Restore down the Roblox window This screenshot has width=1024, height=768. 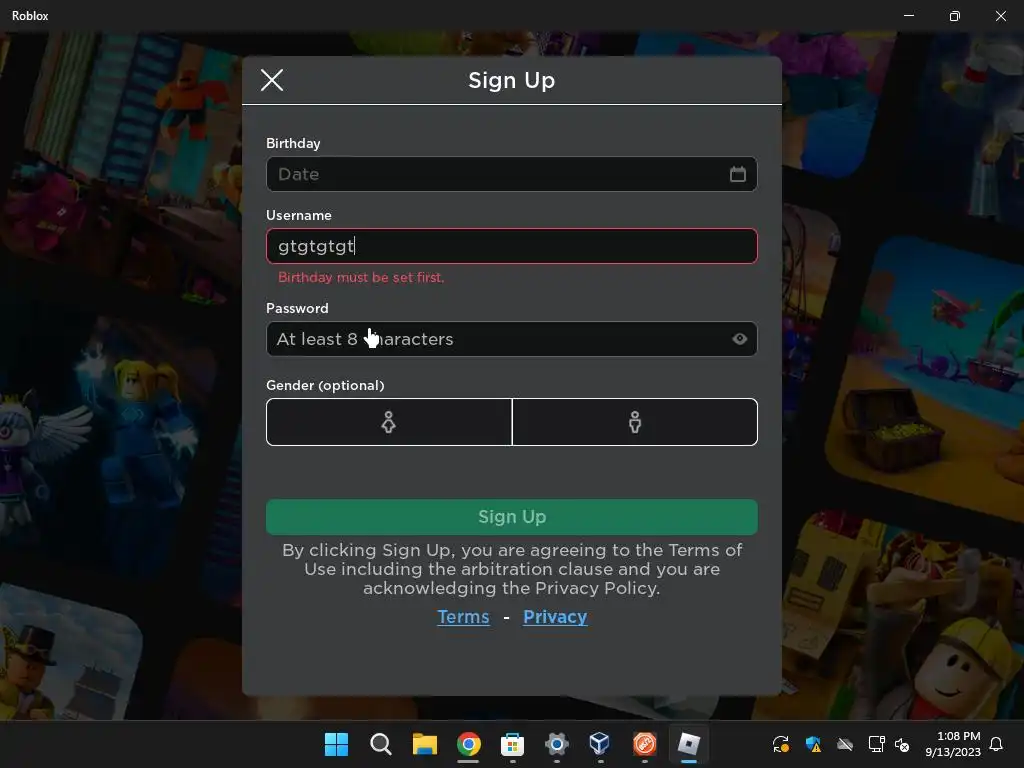coord(955,16)
